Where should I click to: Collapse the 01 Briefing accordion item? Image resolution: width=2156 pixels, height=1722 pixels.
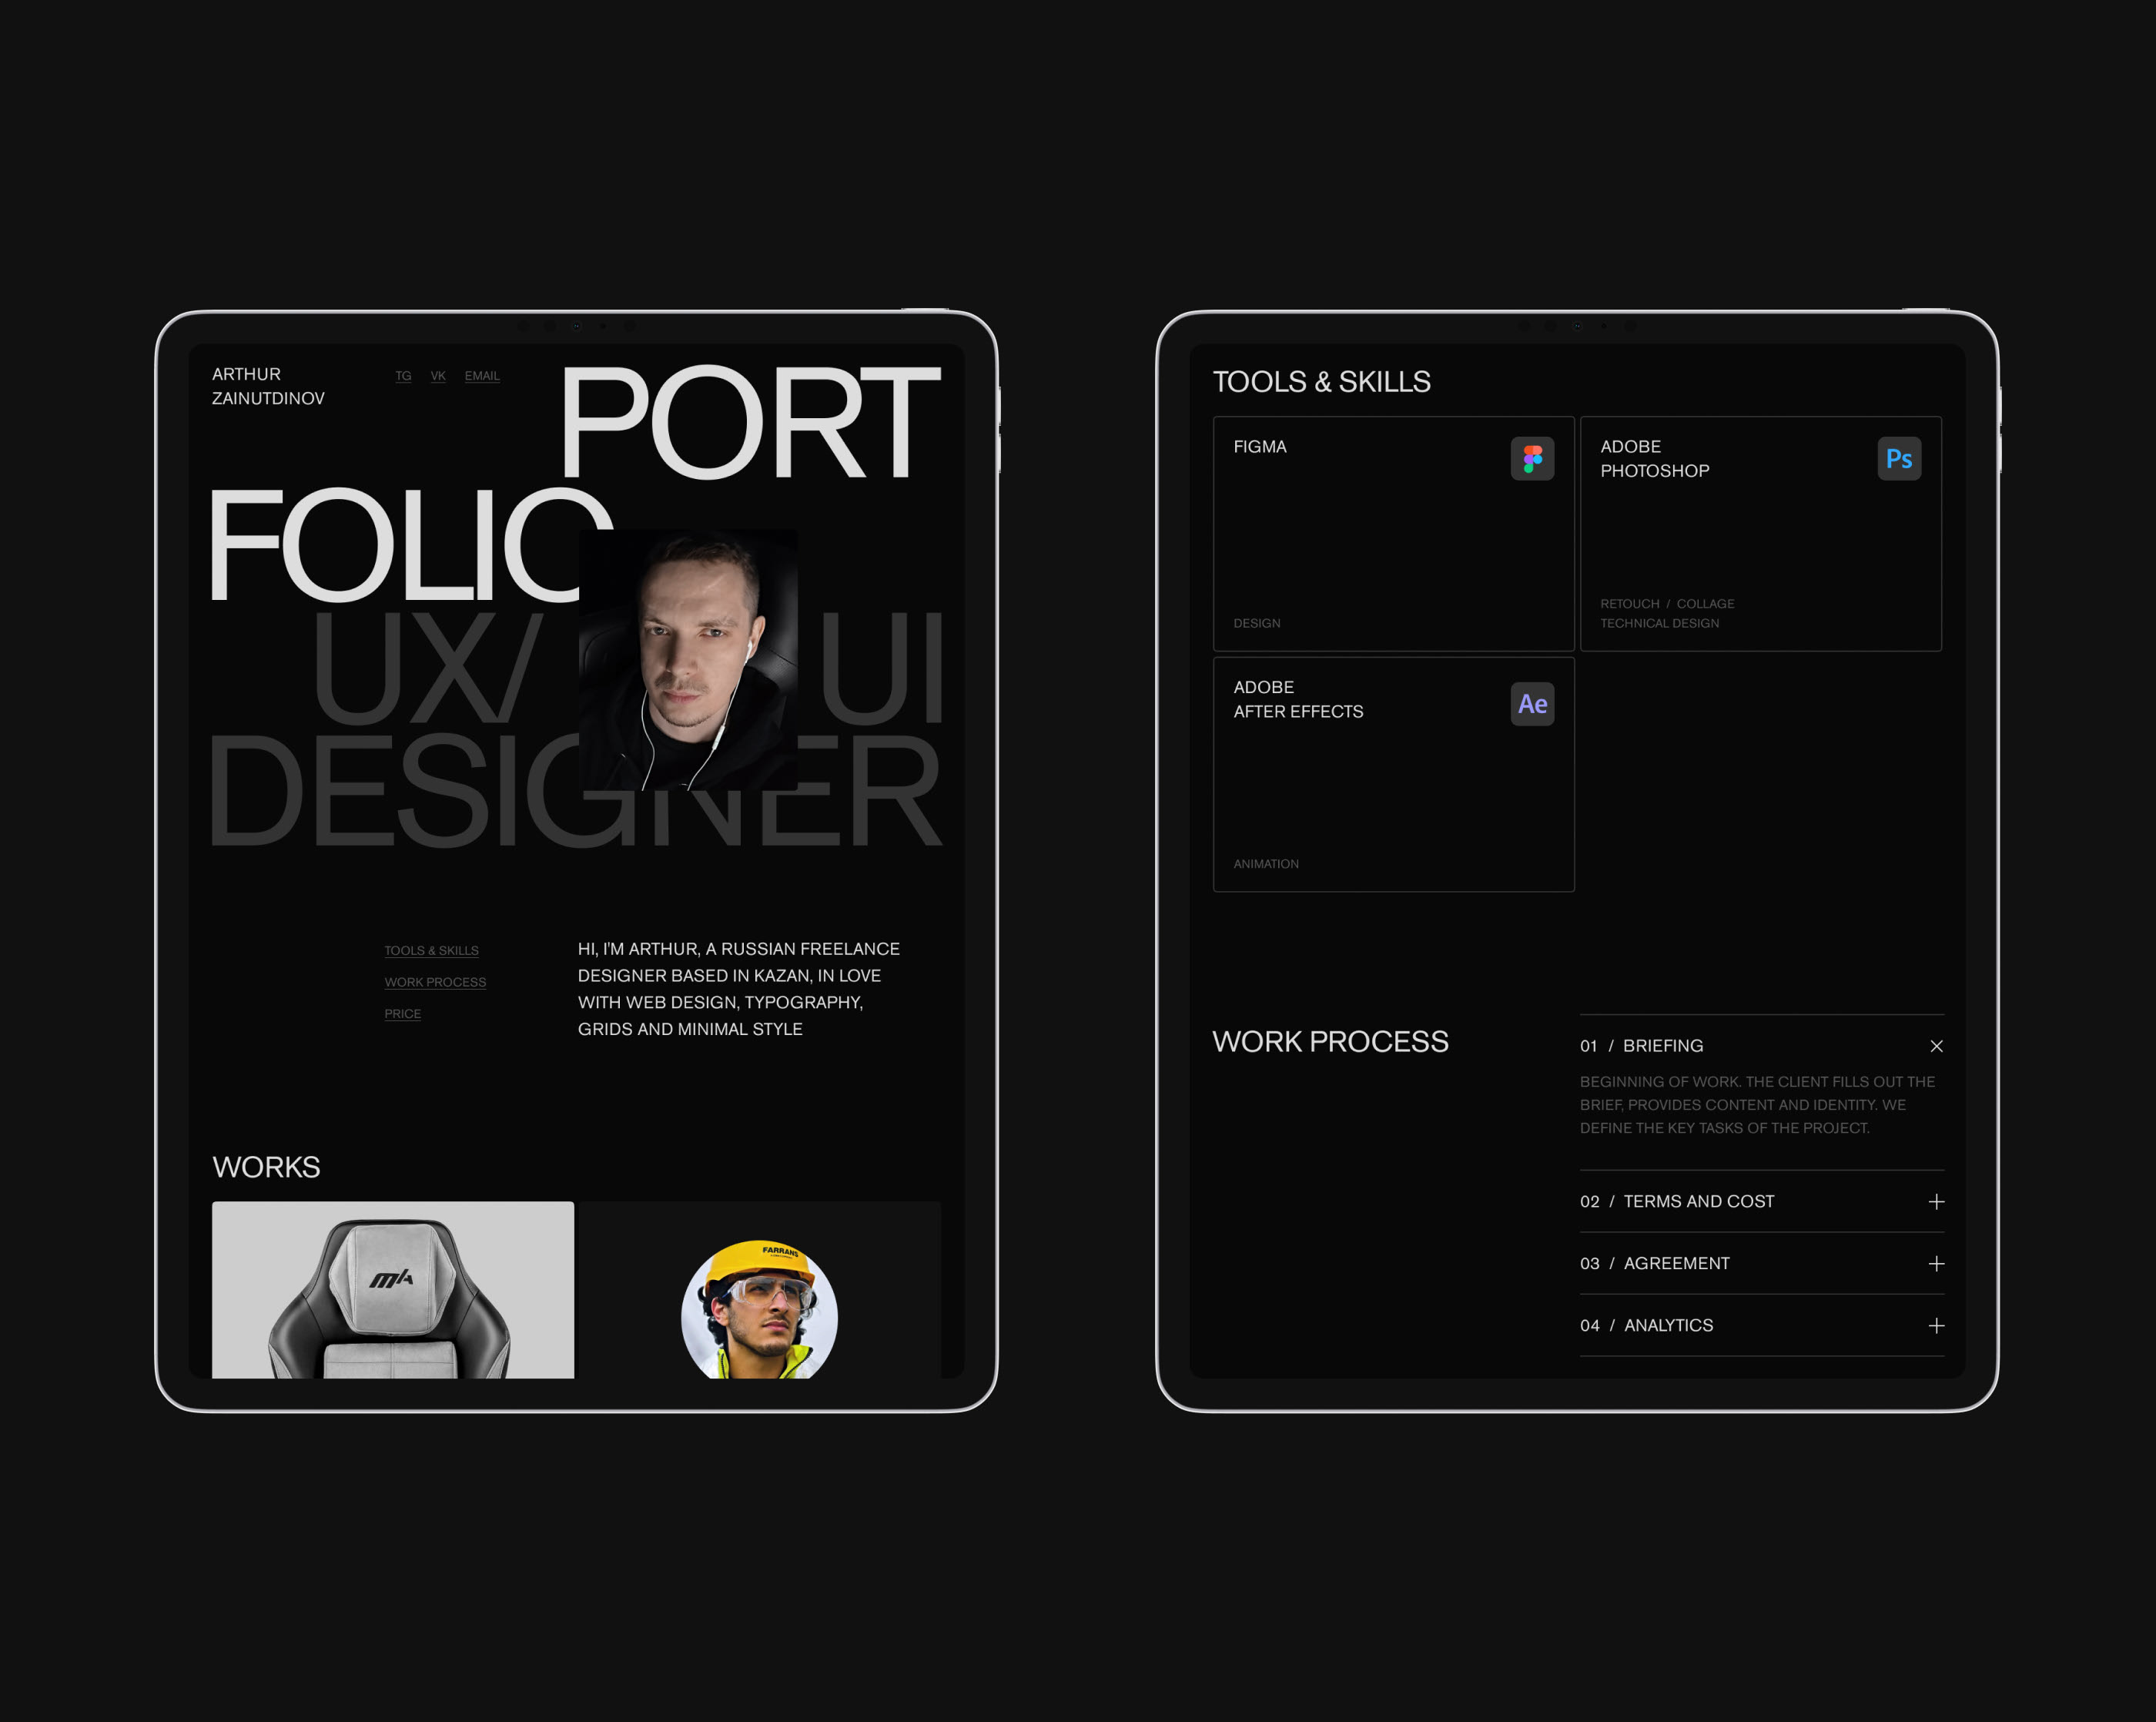(1936, 1046)
